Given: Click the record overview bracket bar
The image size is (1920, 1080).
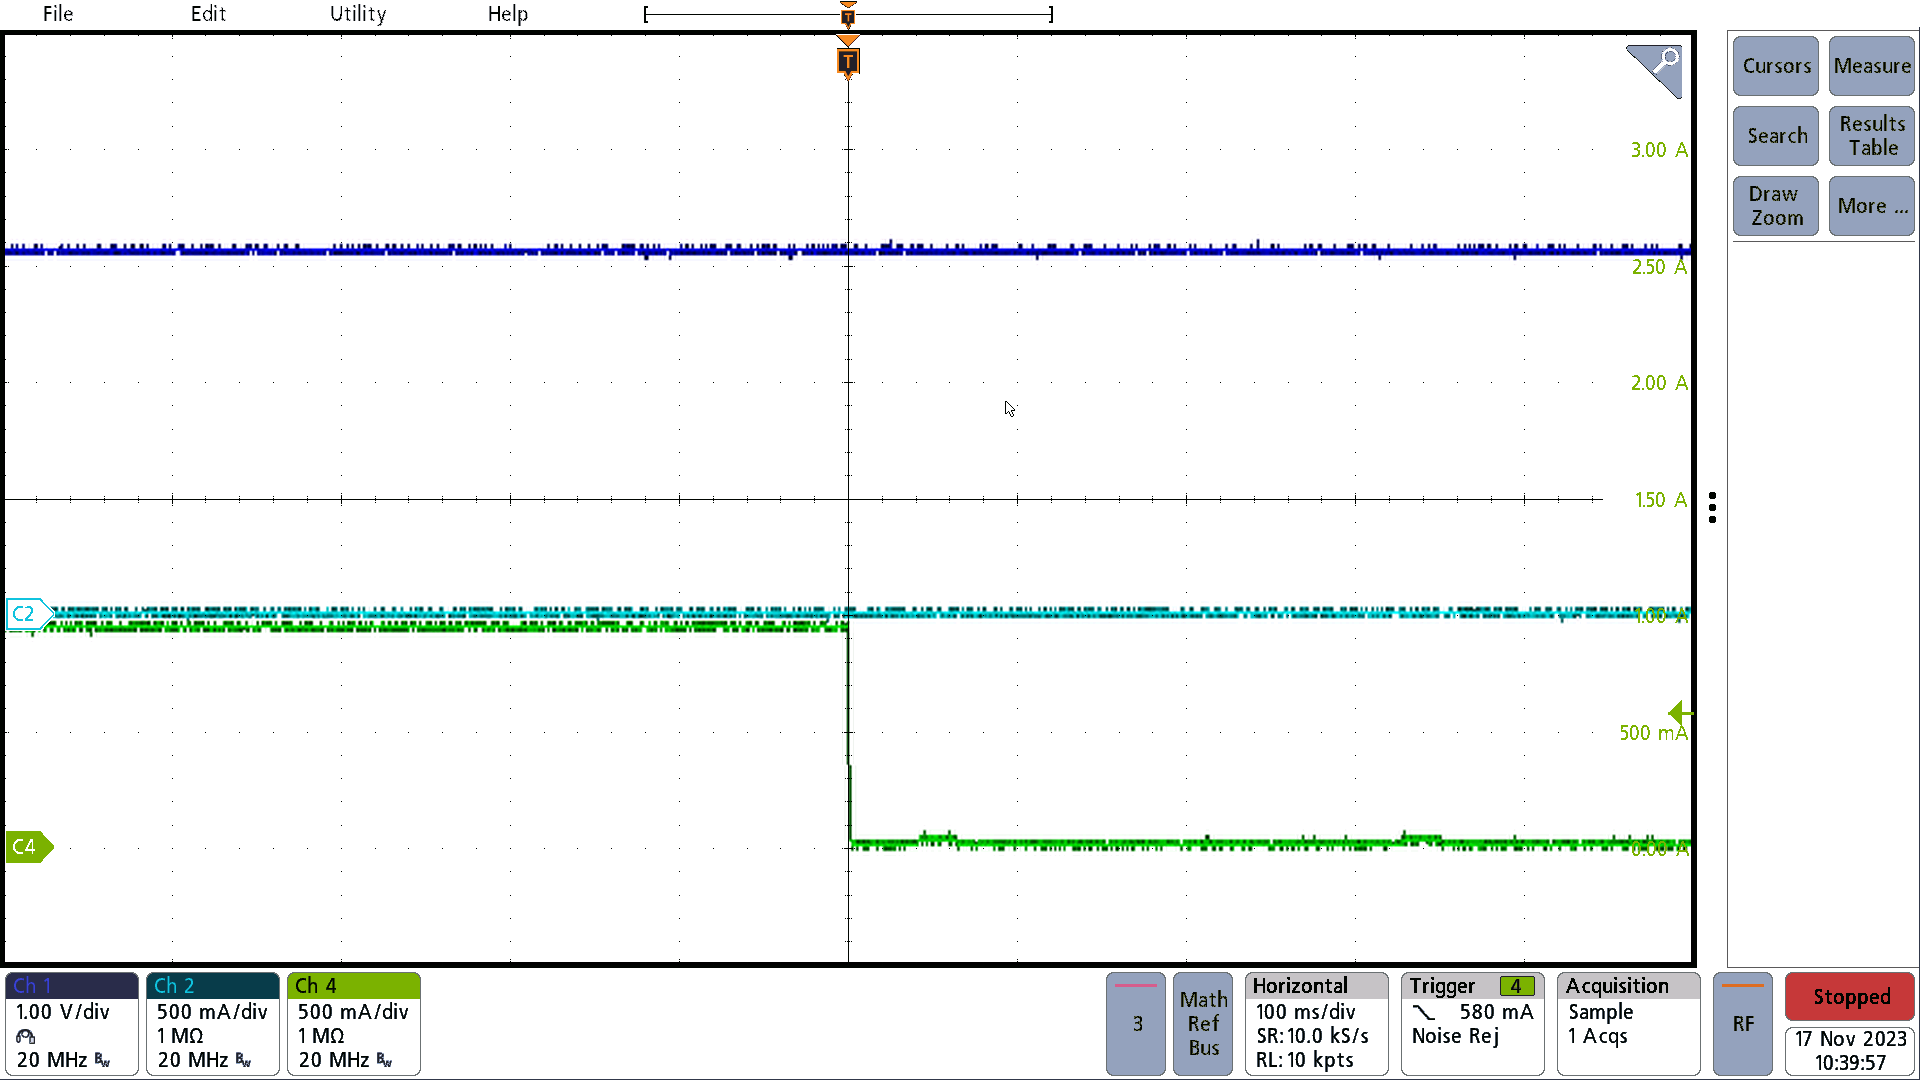Looking at the screenshot, I should pyautogui.click(x=848, y=14).
